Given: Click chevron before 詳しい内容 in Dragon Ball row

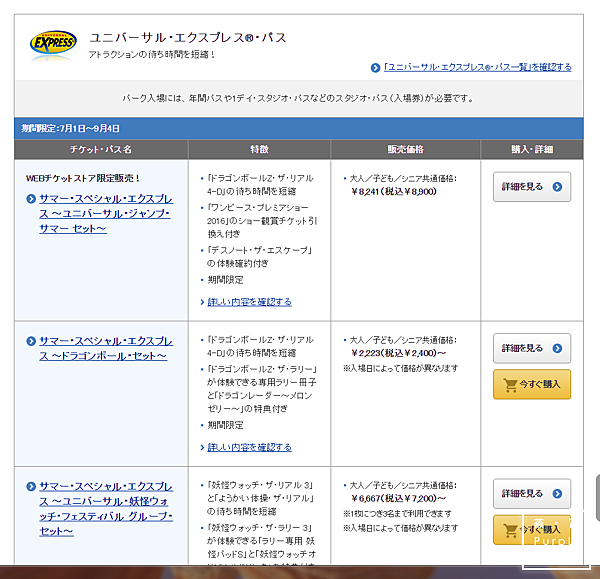Looking at the screenshot, I should [202, 447].
